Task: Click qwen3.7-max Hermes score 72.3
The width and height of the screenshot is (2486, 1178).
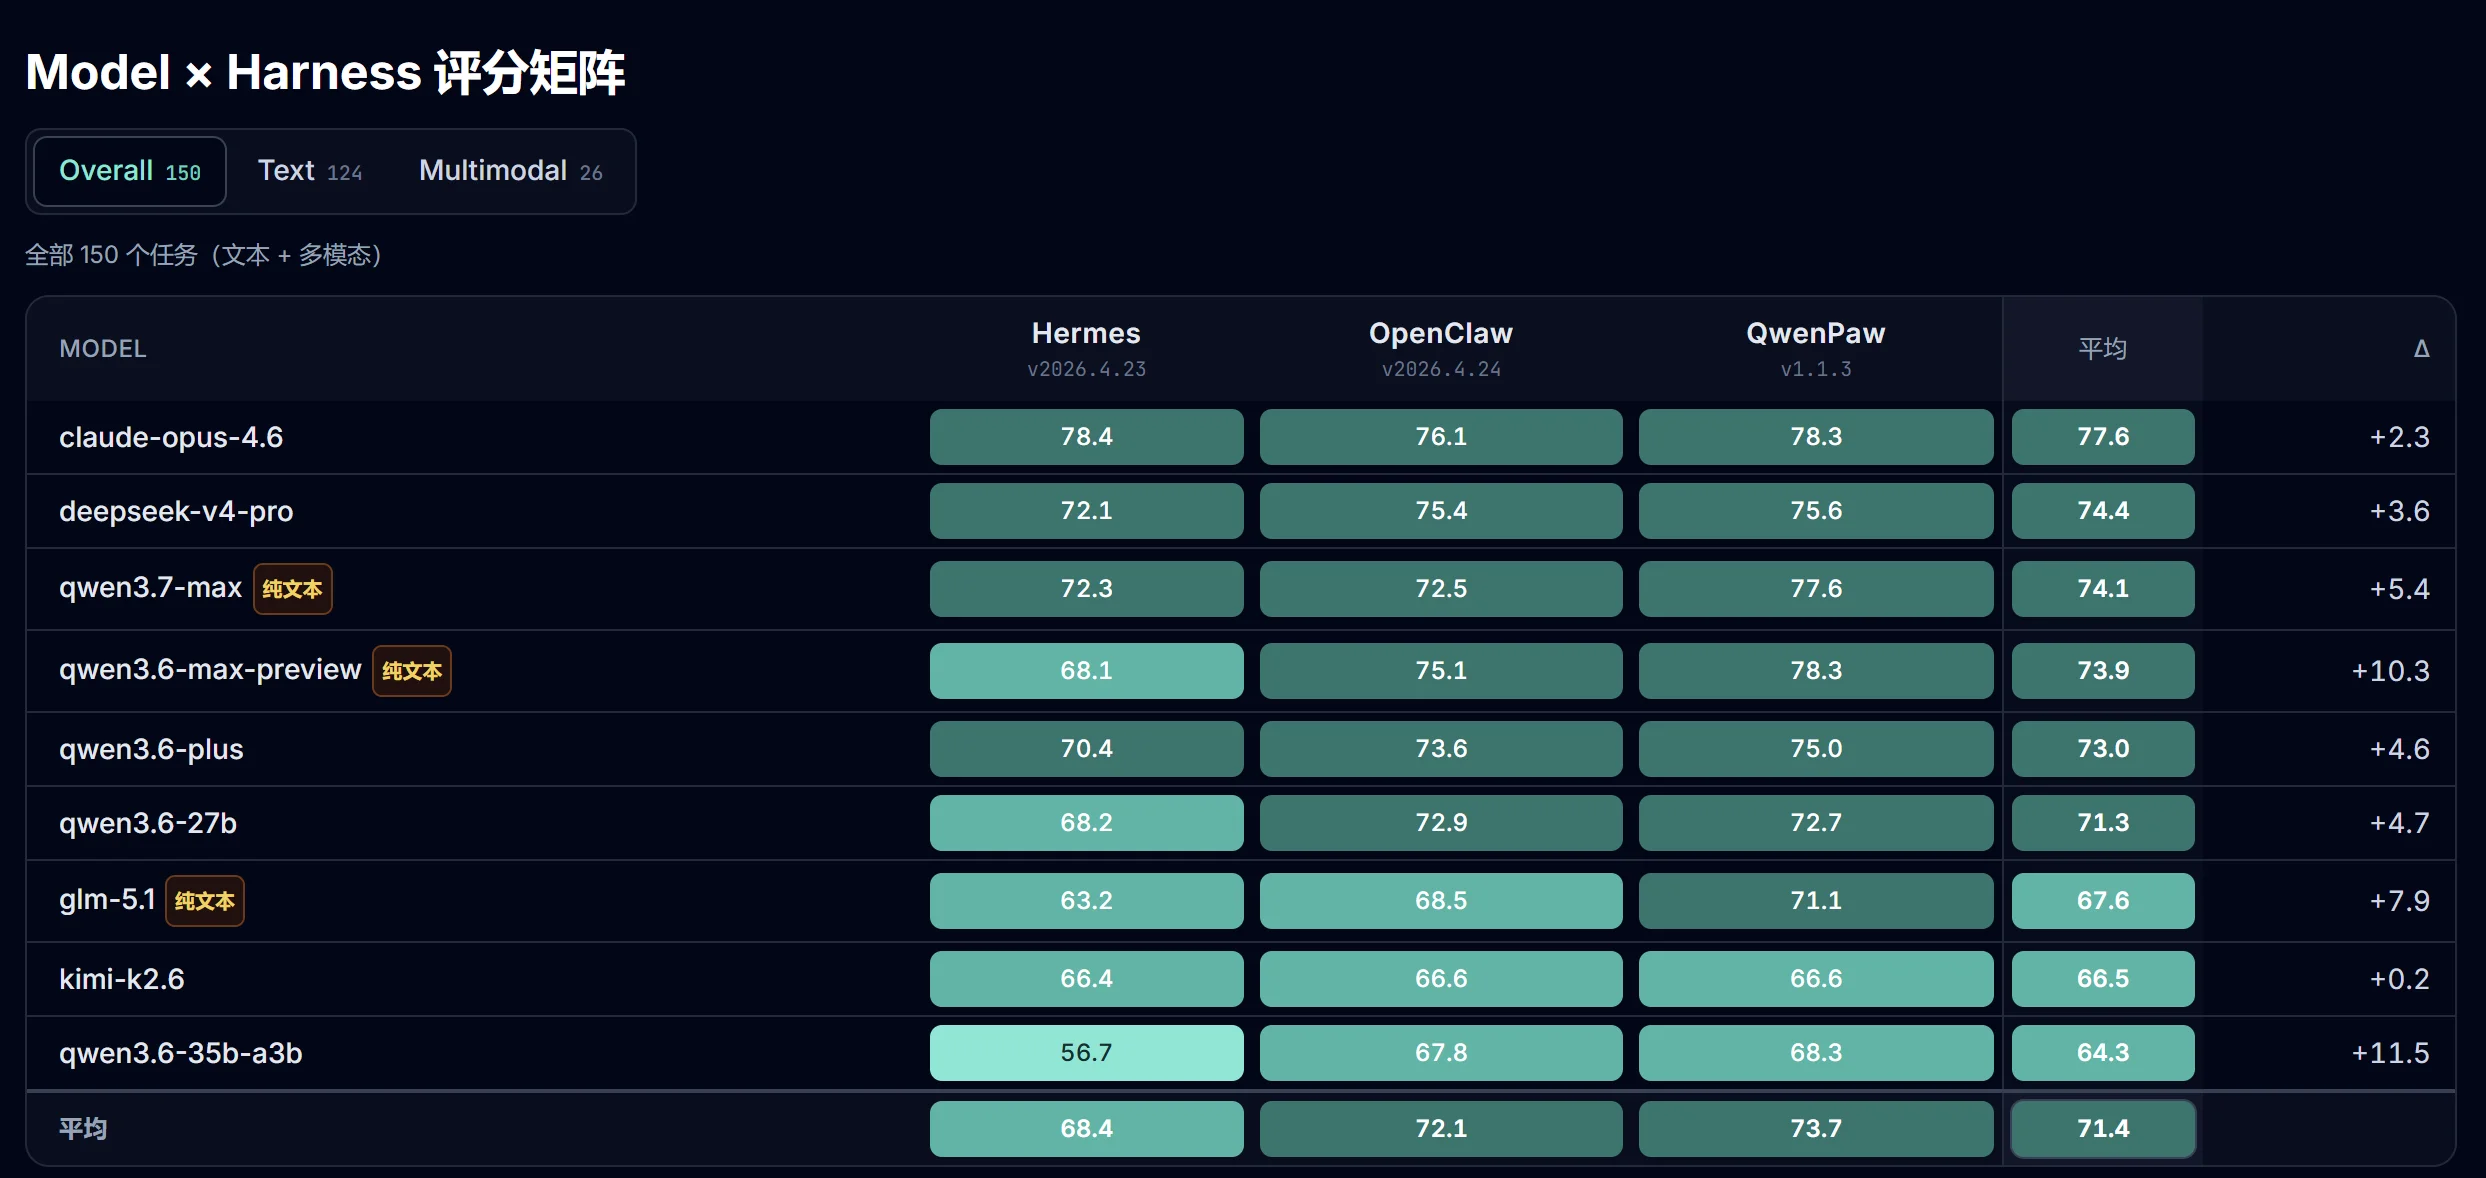Action: [1087, 589]
